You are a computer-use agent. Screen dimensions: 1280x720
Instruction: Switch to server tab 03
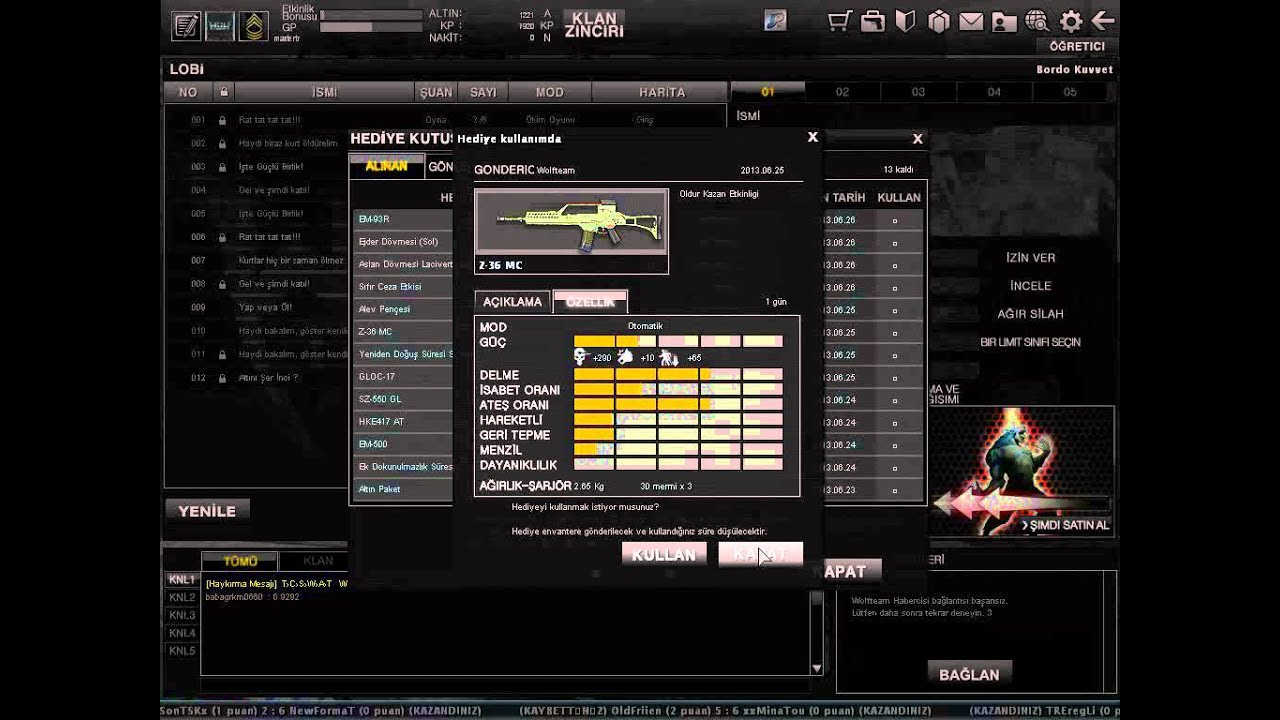(918, 92)
